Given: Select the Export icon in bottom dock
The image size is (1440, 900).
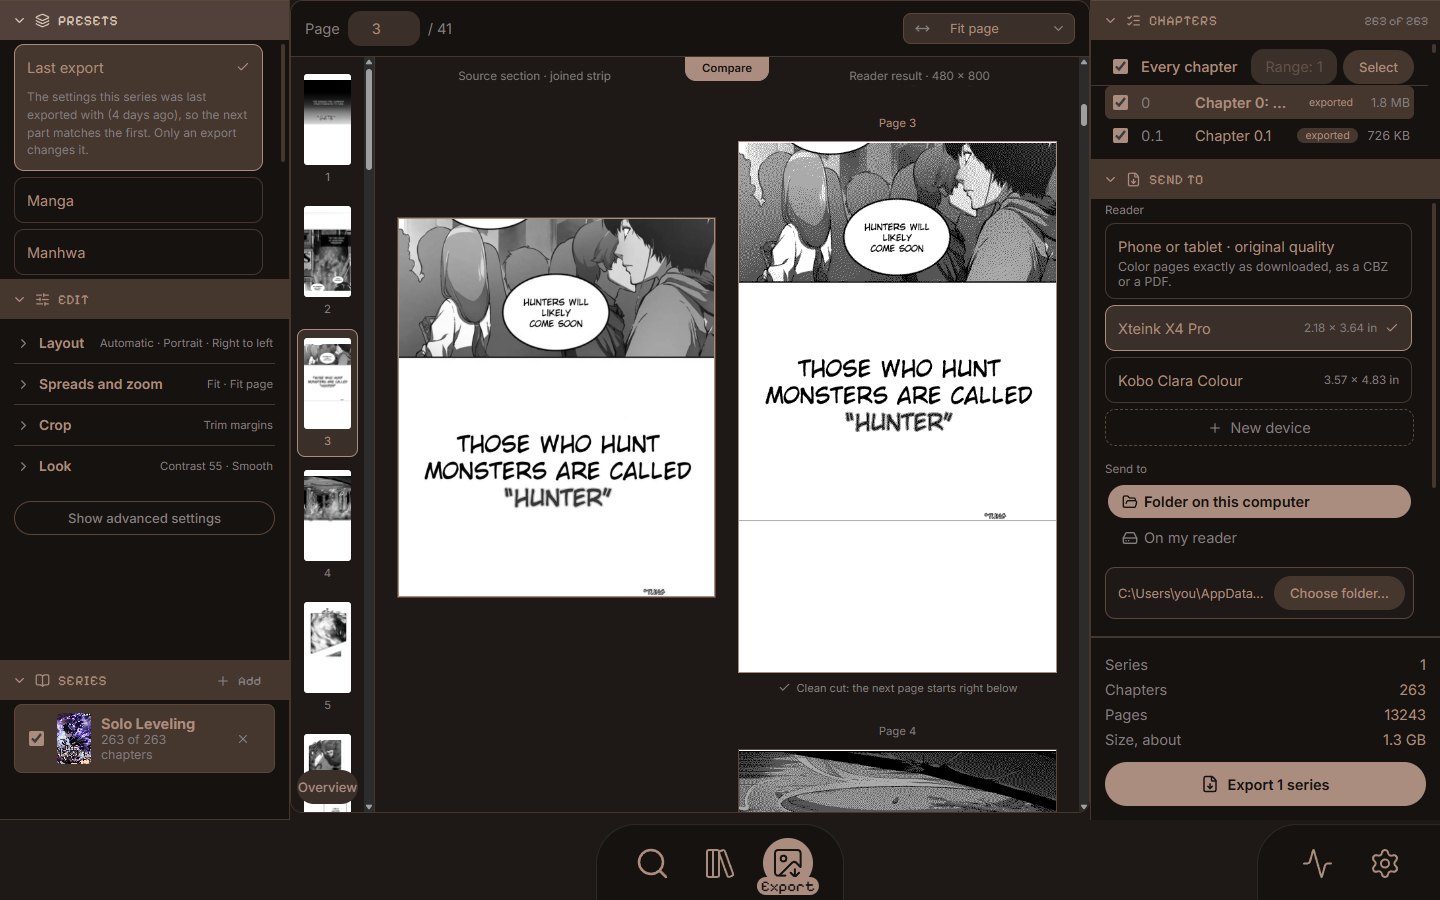Looking at the screenshot, I should (788, 863).
